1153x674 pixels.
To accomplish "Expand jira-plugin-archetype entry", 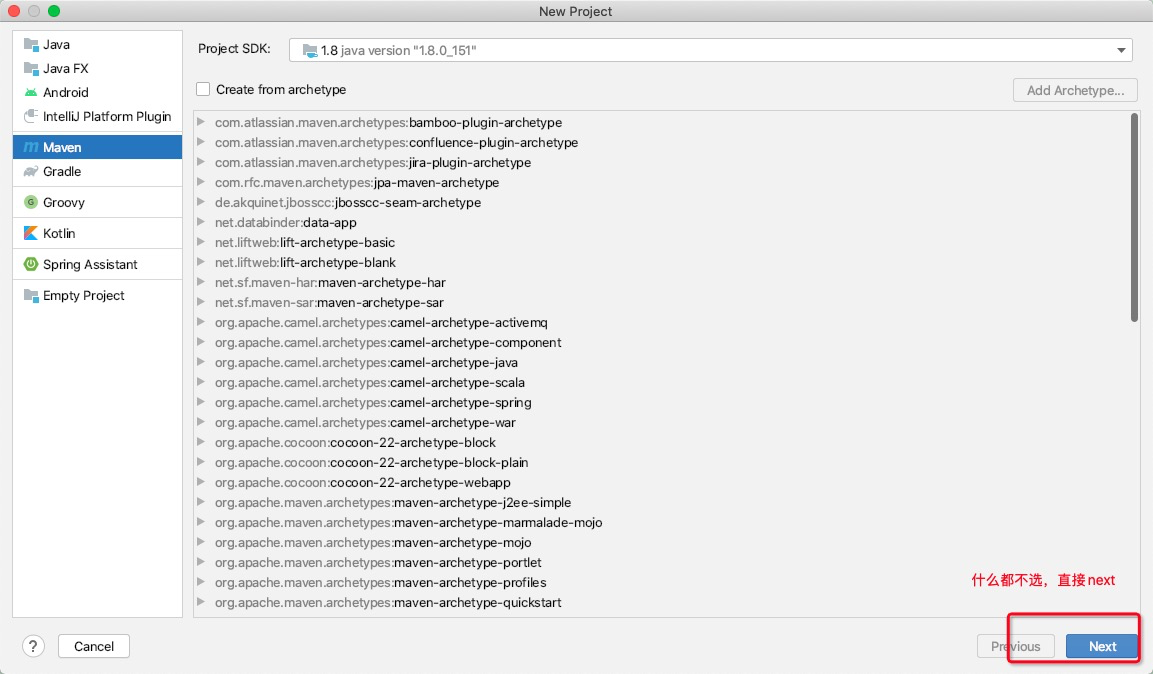I will click(x=201, y=162).
